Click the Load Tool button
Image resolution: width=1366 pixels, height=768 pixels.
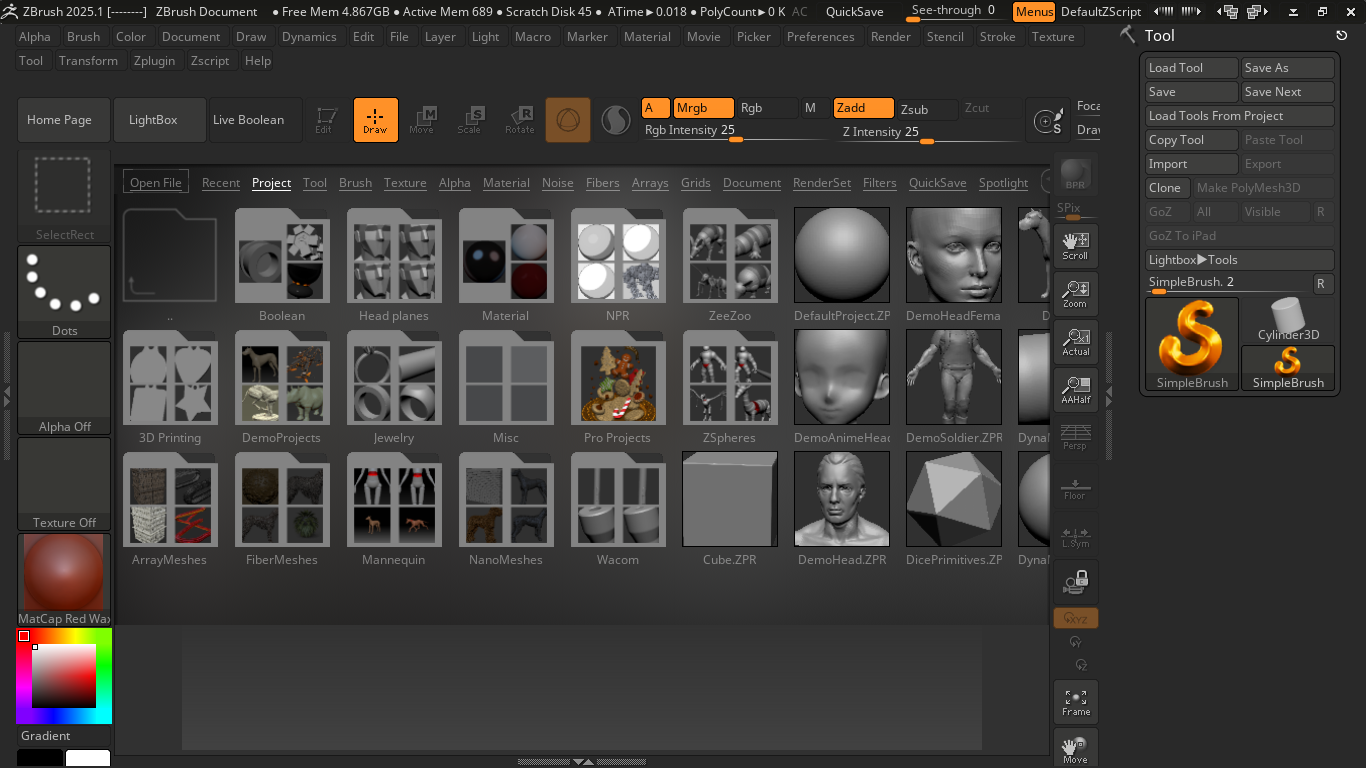(1190, 67)
